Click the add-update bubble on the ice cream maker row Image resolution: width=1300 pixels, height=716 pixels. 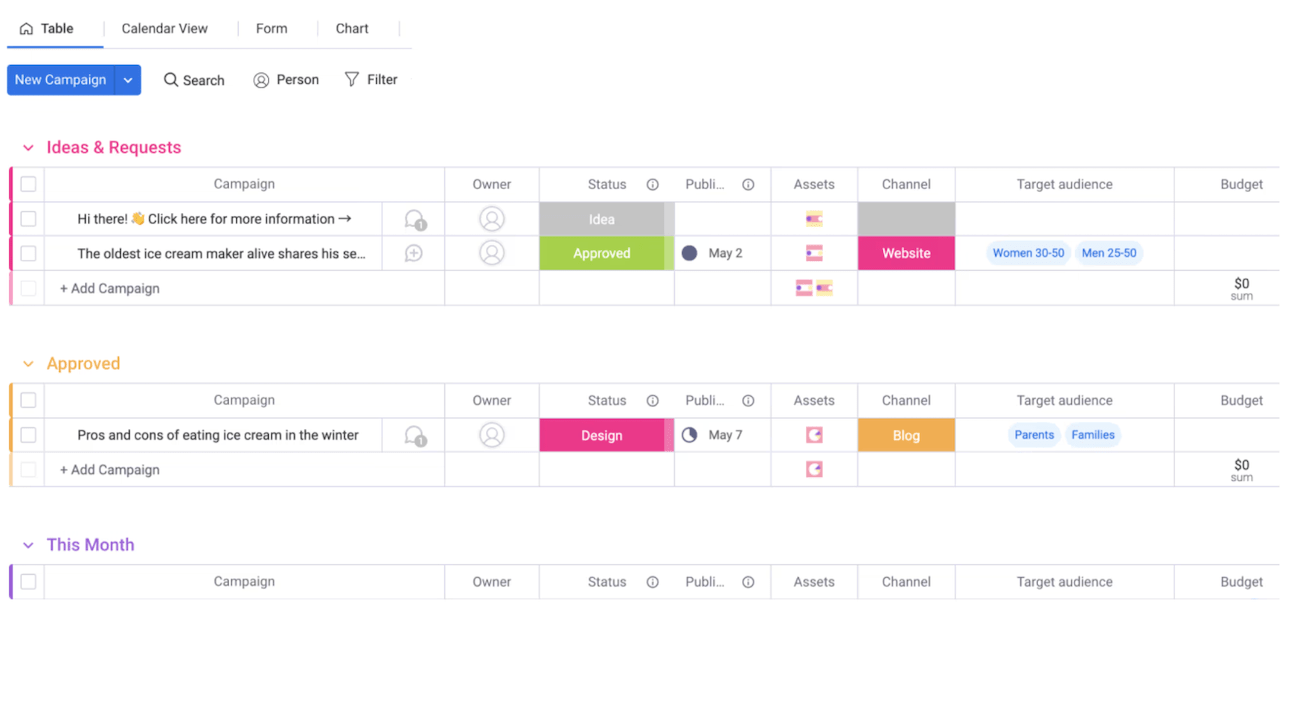click(x=413, y=253)
